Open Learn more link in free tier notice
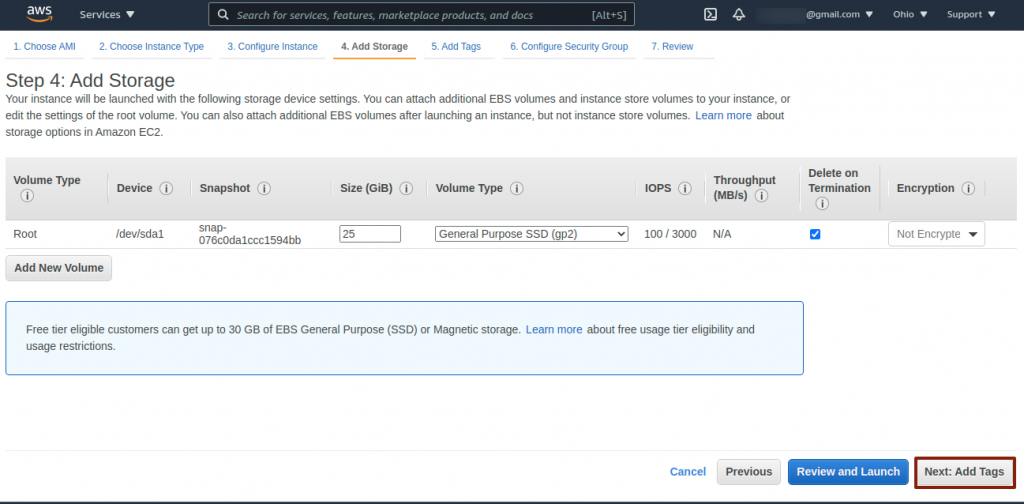The width and height of the screenshot is (1024, 504). click(x=554, y=330)
